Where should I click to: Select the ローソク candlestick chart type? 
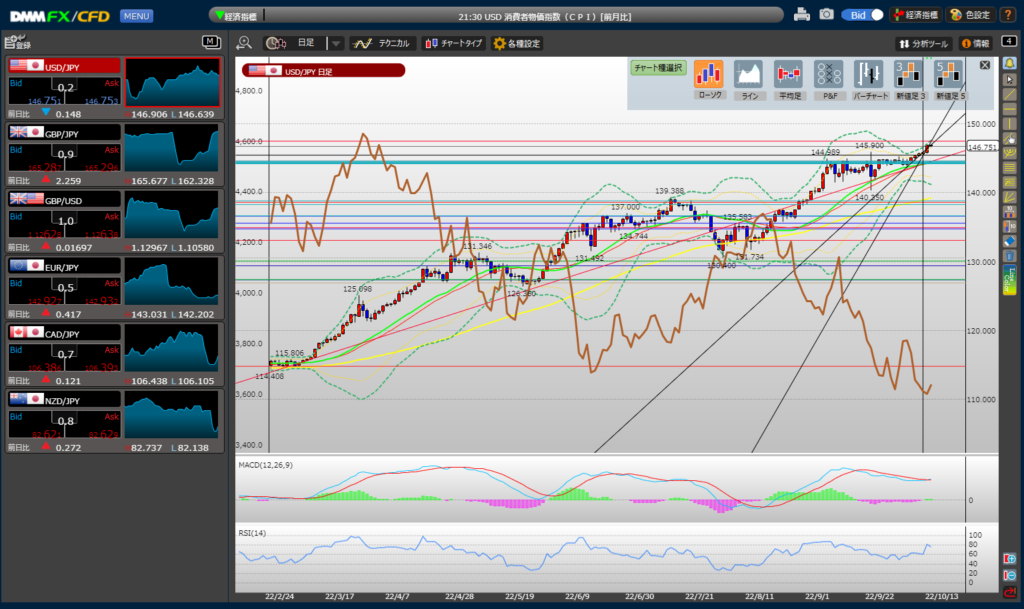click(708, 79)
